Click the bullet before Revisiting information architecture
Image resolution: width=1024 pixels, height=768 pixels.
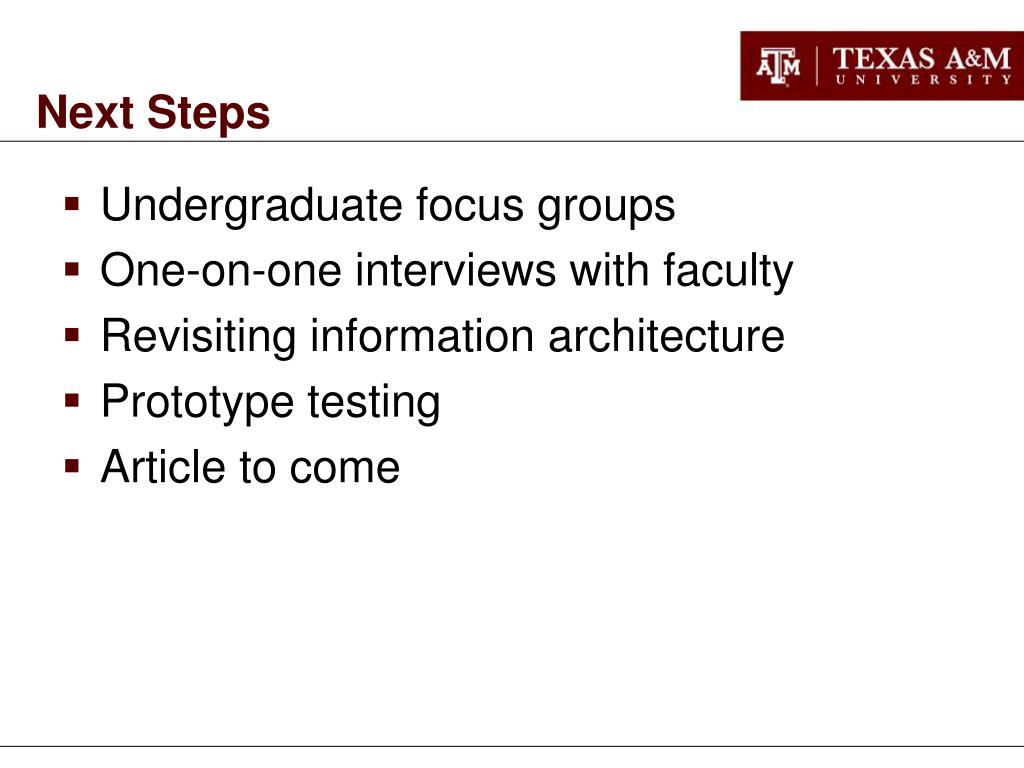(x=71, y=337)
